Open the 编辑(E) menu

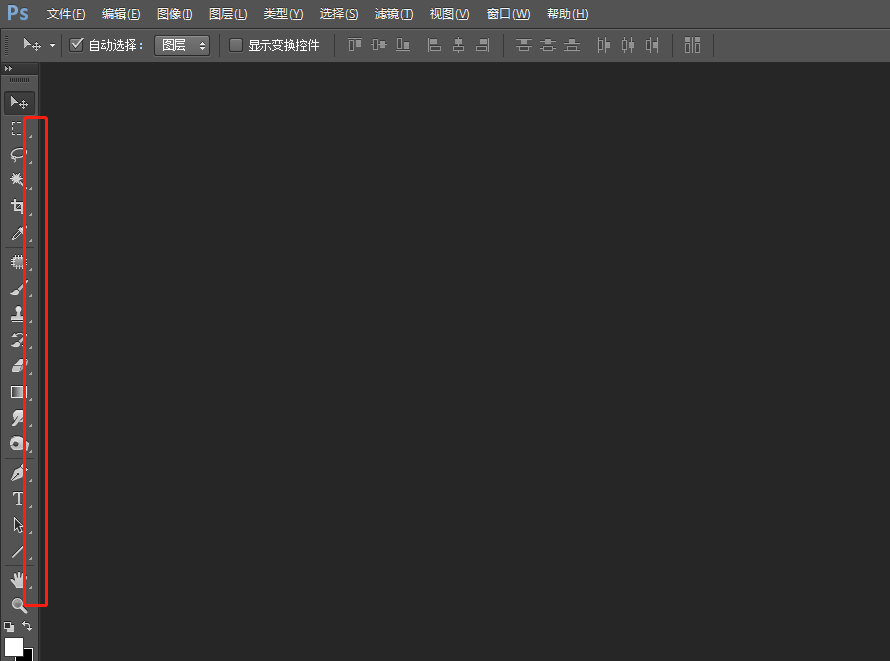(121, 14)
